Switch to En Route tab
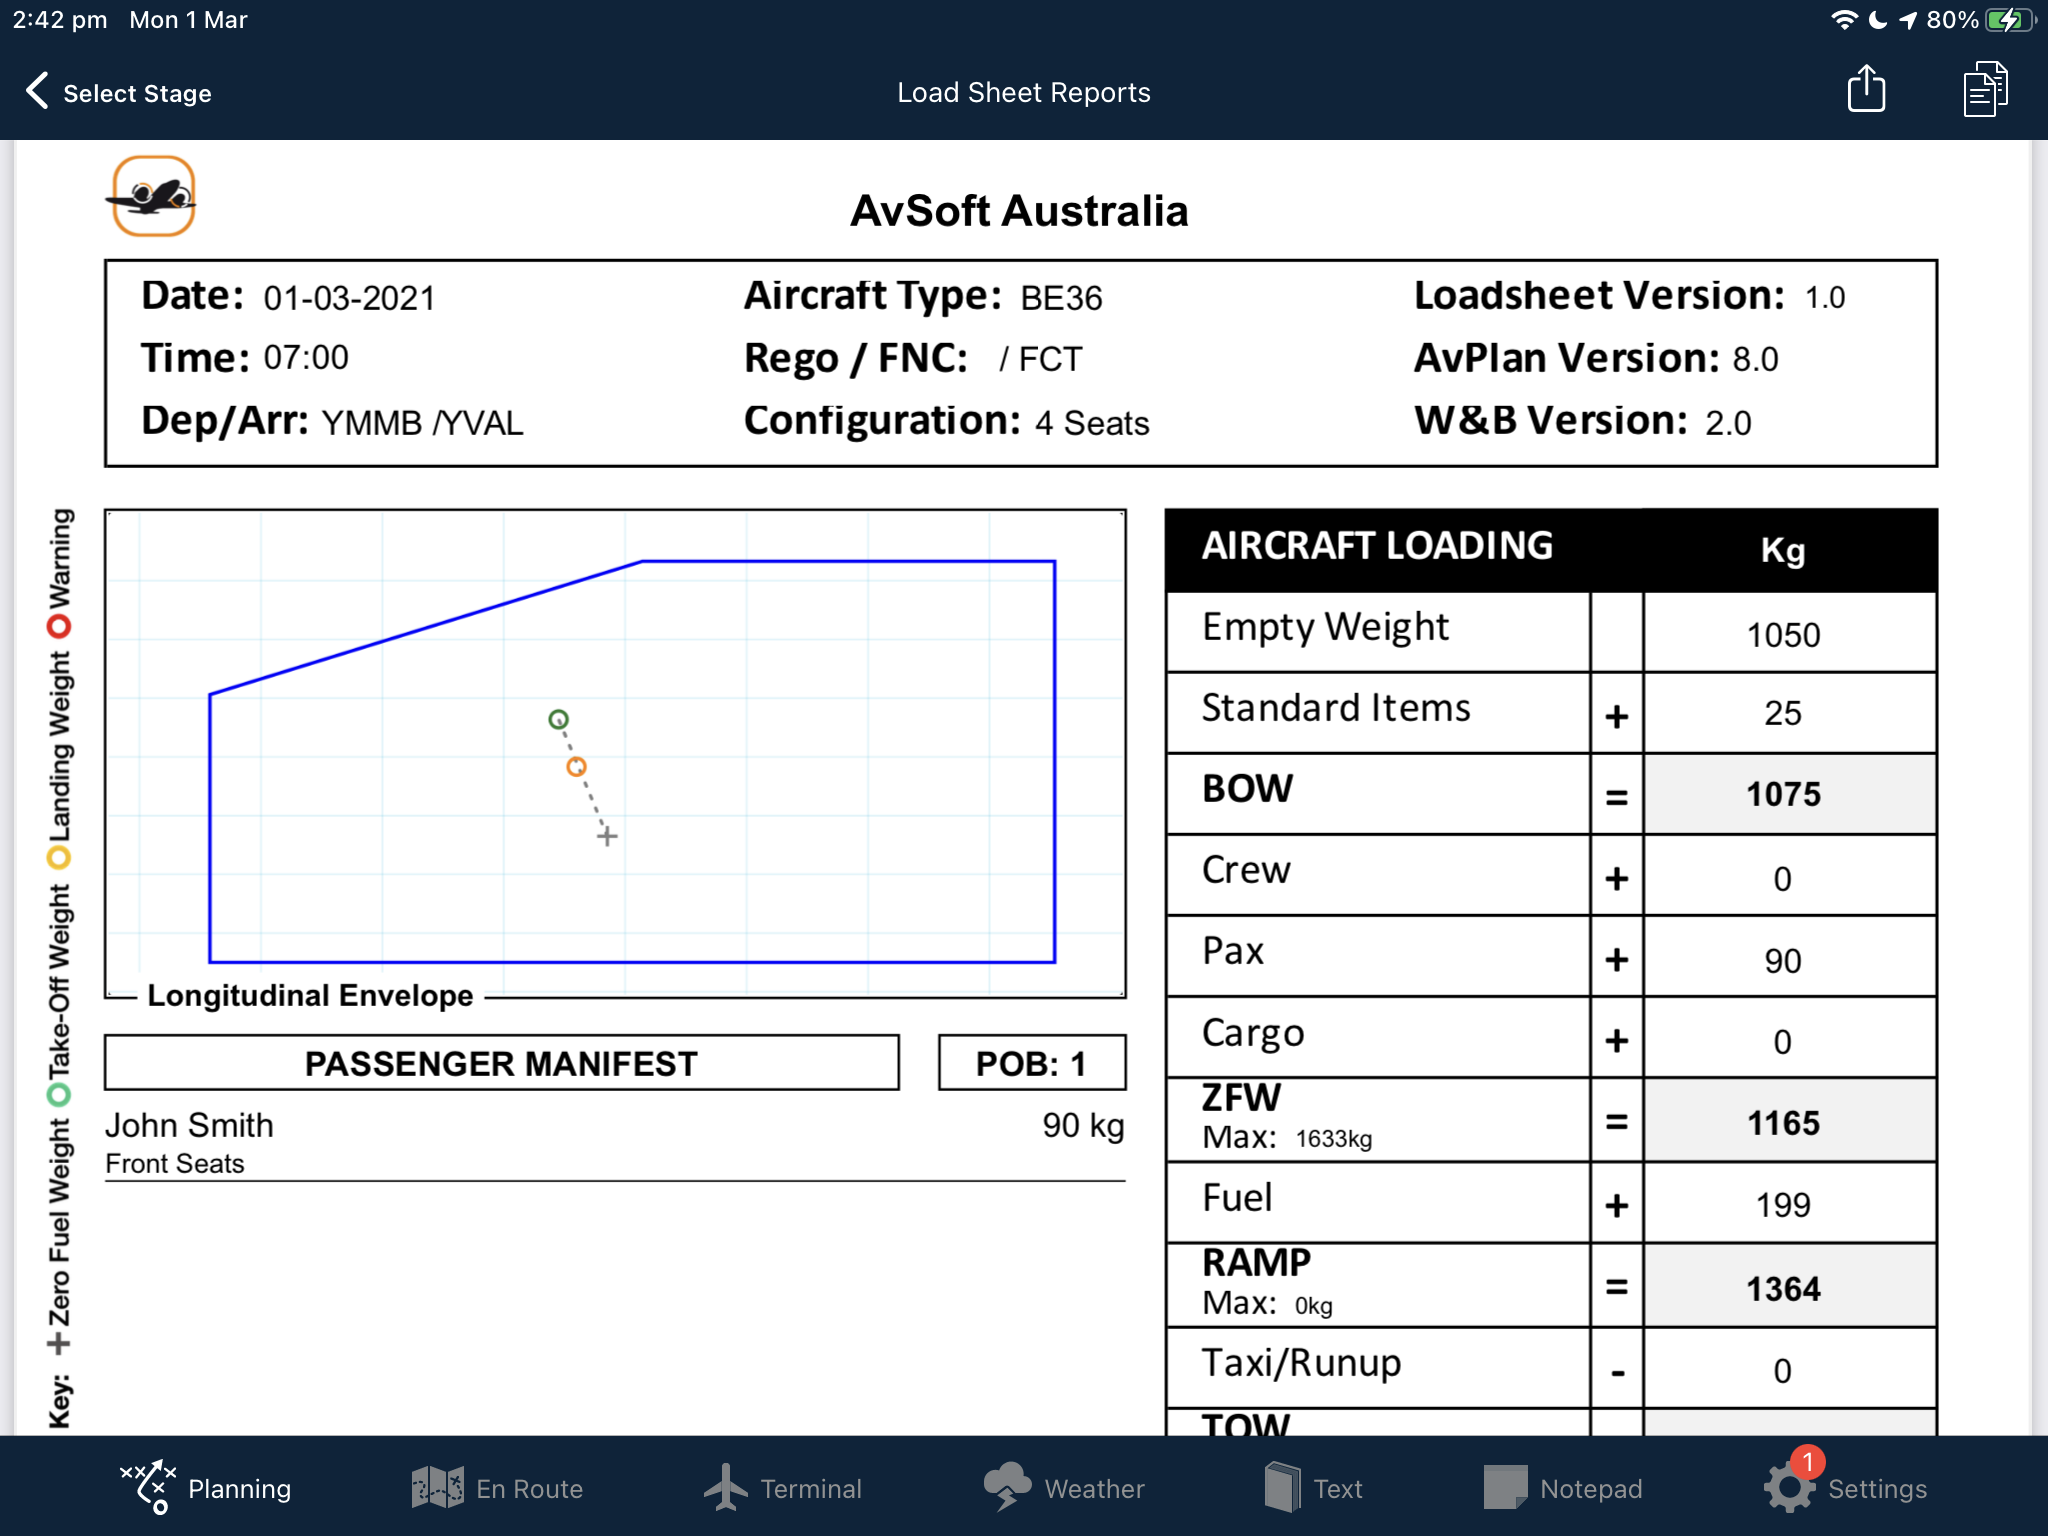Image resolution: width=2048 pixels, height=1536 pixels. [x=497, y=1488]
